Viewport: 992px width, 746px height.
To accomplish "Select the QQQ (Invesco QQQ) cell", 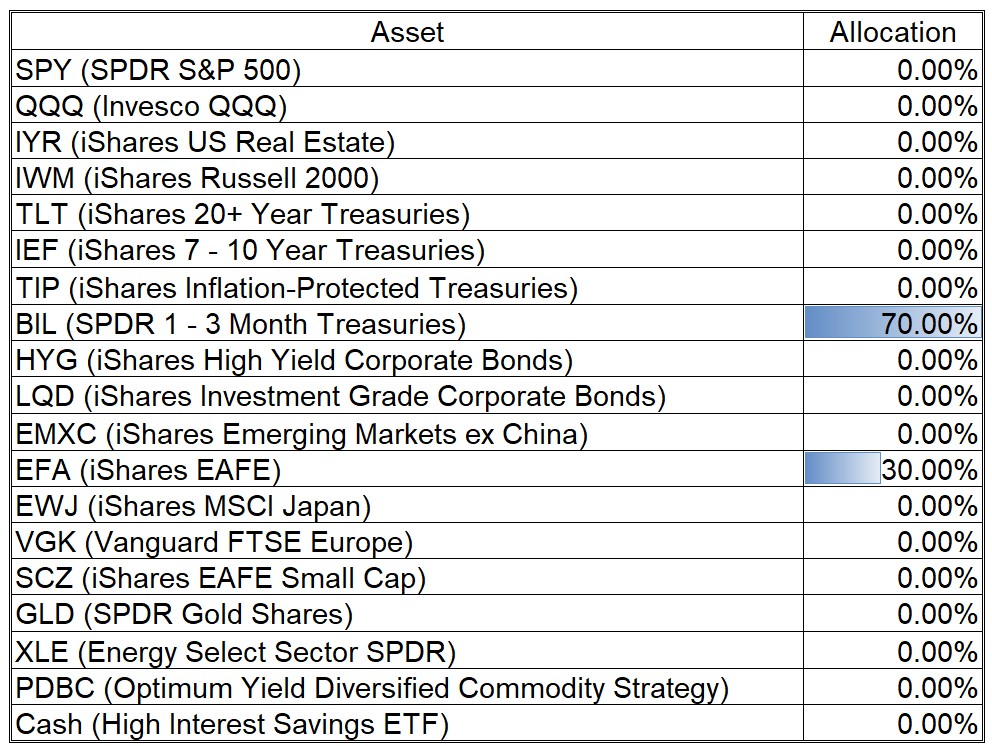I will click(x=151, y=105).
